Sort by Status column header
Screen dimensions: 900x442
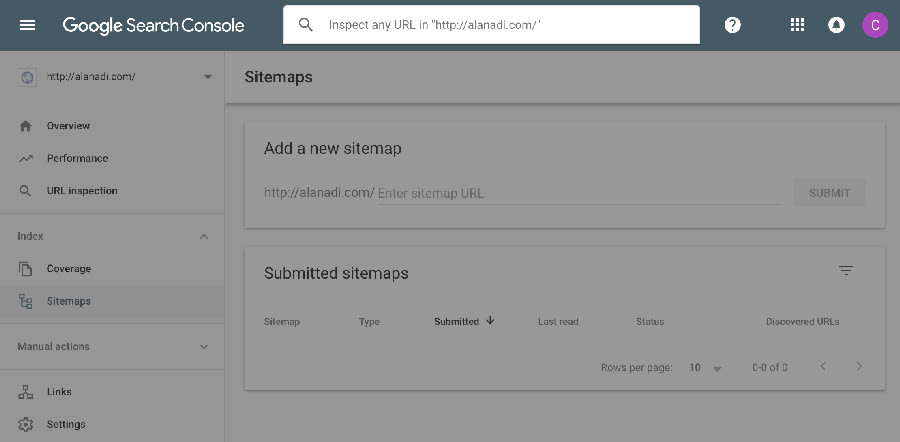[650, 322]
